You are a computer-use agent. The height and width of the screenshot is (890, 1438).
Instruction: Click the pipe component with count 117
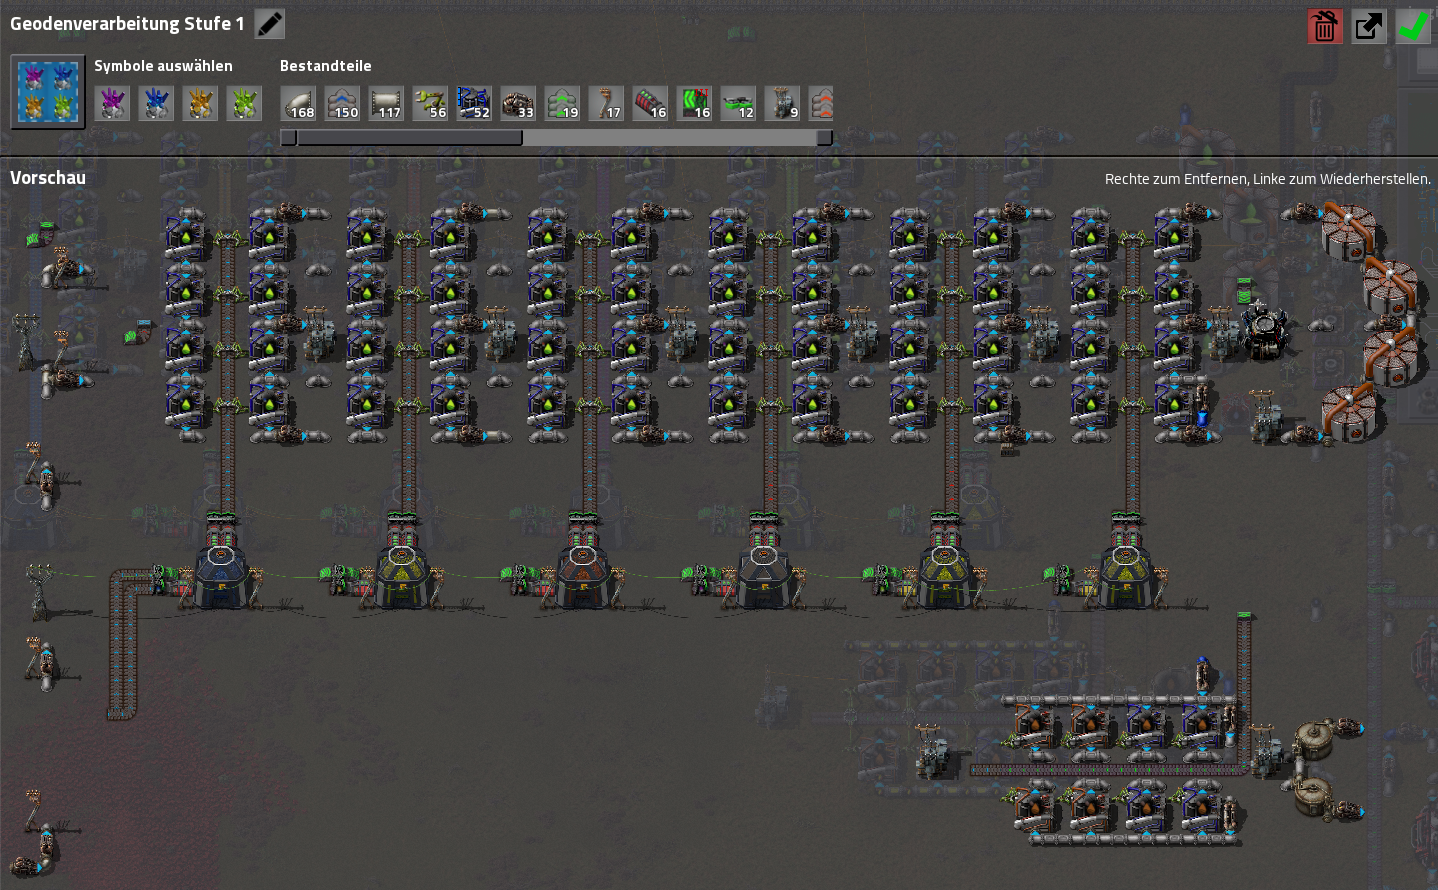(386, 103)
